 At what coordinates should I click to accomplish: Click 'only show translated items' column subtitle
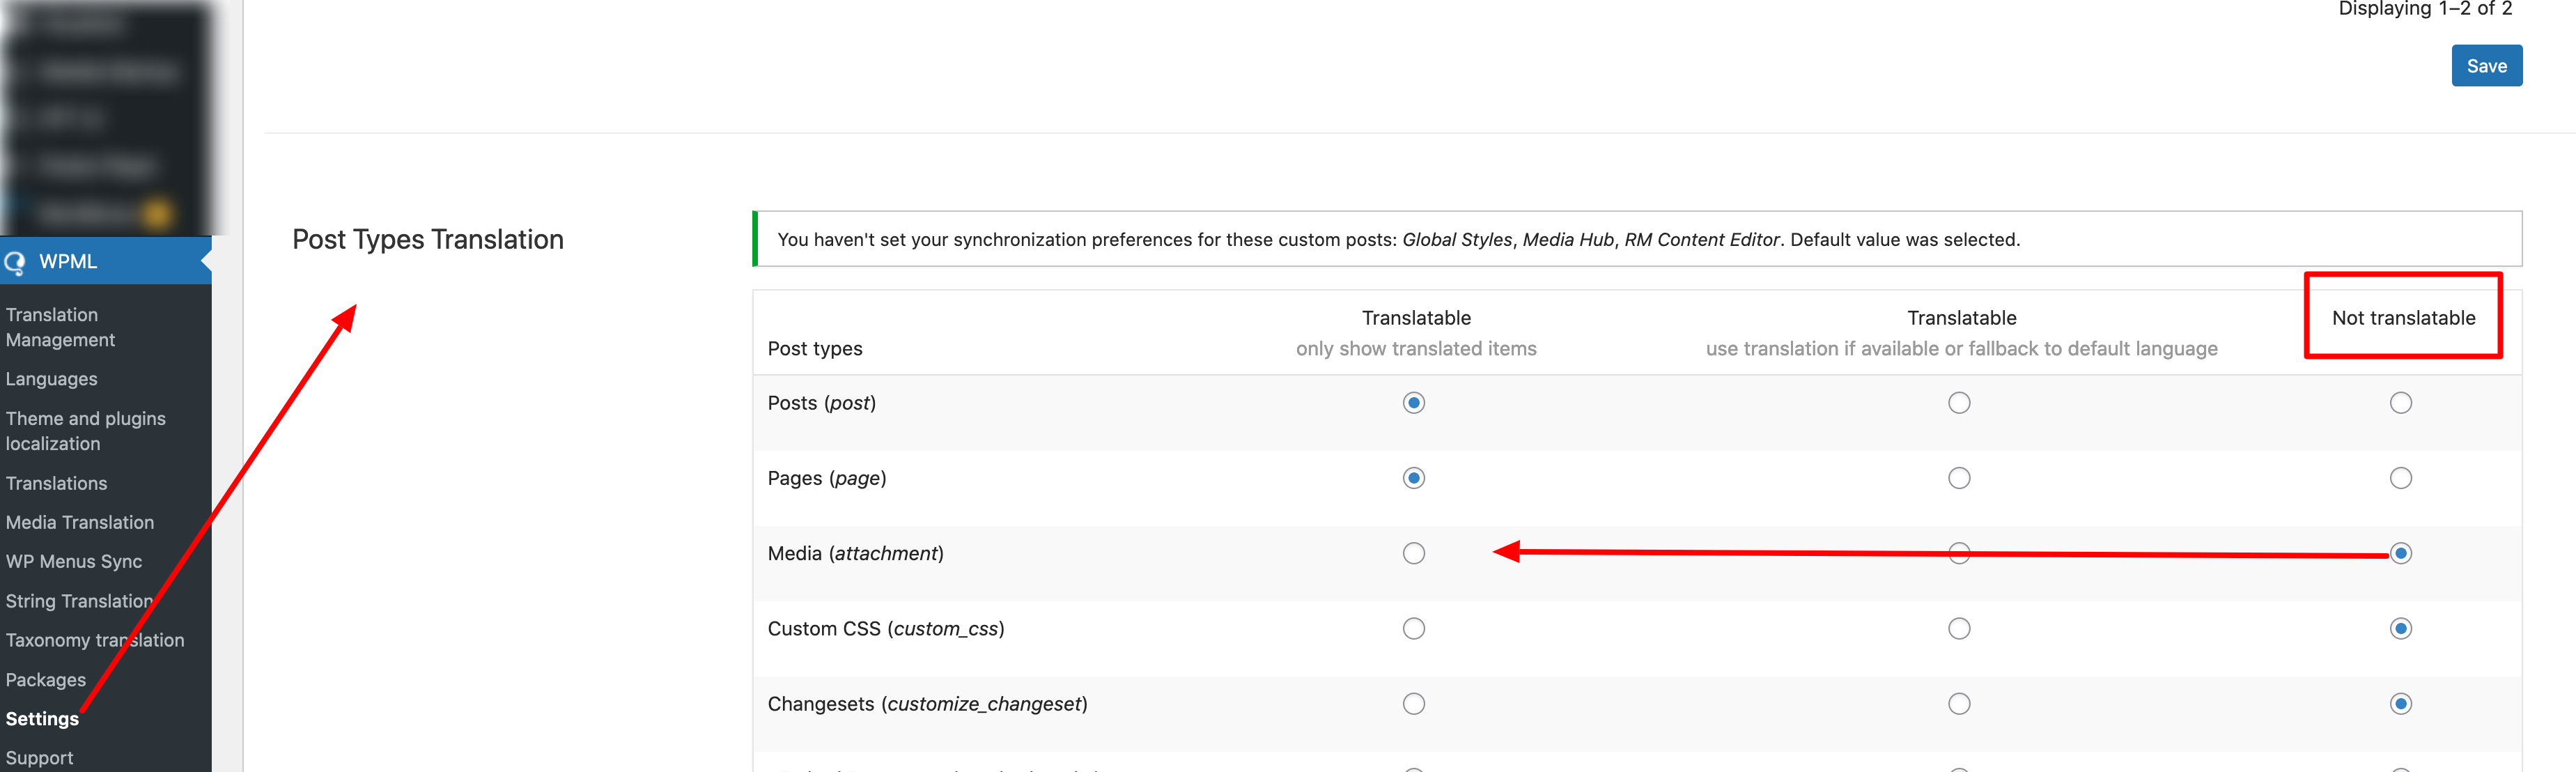[1416, 349]
